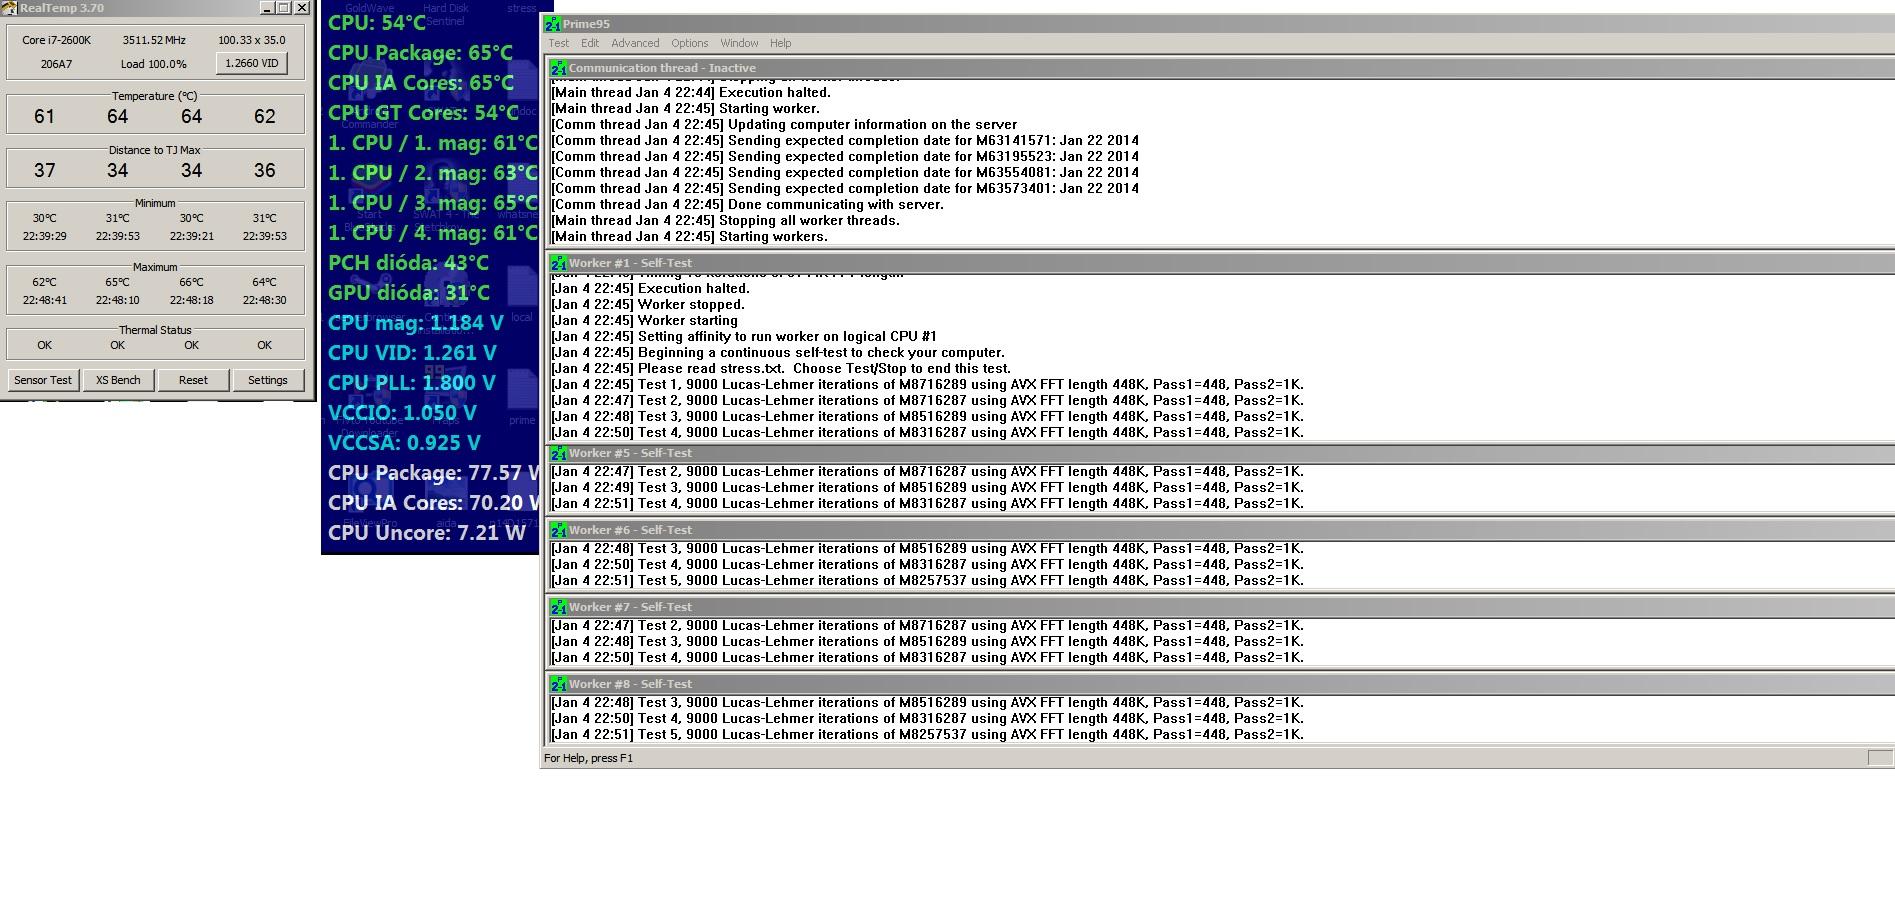Open RealTemp Settings
Screen dimensions: 1895x915
267,380
